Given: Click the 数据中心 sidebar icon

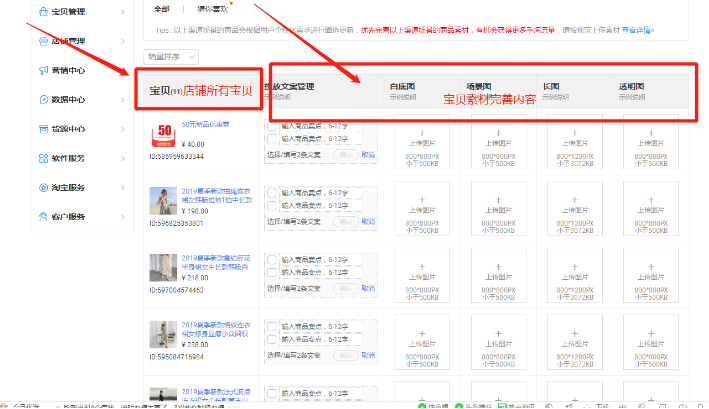Looking at the screenshot, I should click(42, 99).
